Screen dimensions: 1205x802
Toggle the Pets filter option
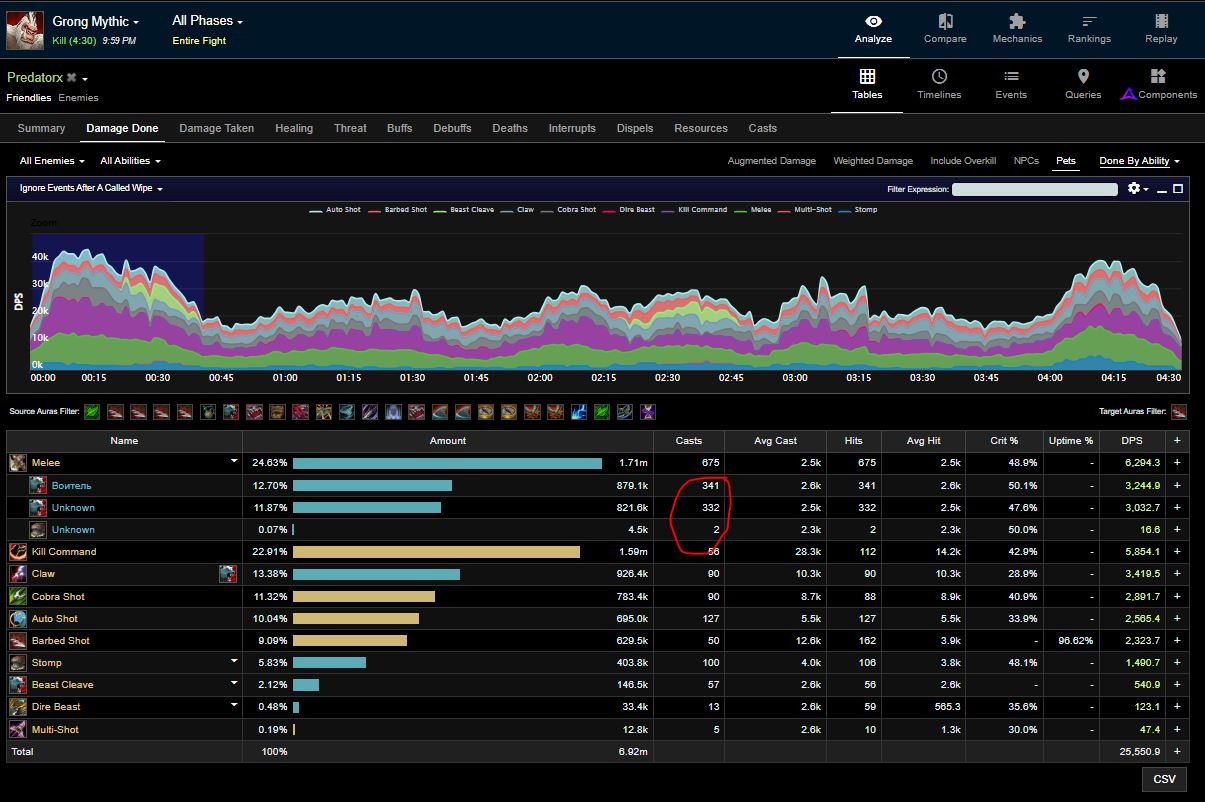pos(1066,161)
